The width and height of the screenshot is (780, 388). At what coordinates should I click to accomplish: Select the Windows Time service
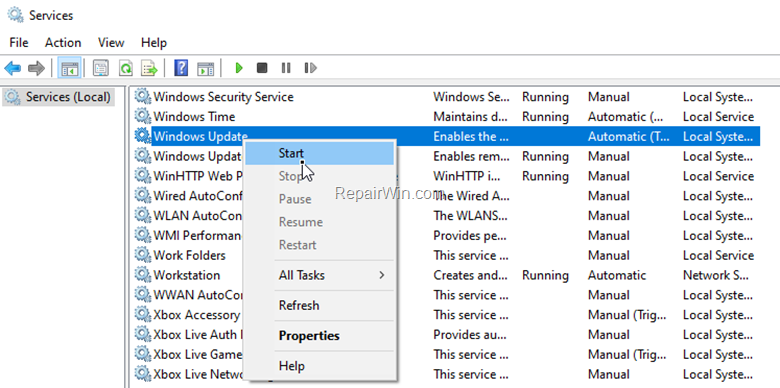[x=446, y=116]
